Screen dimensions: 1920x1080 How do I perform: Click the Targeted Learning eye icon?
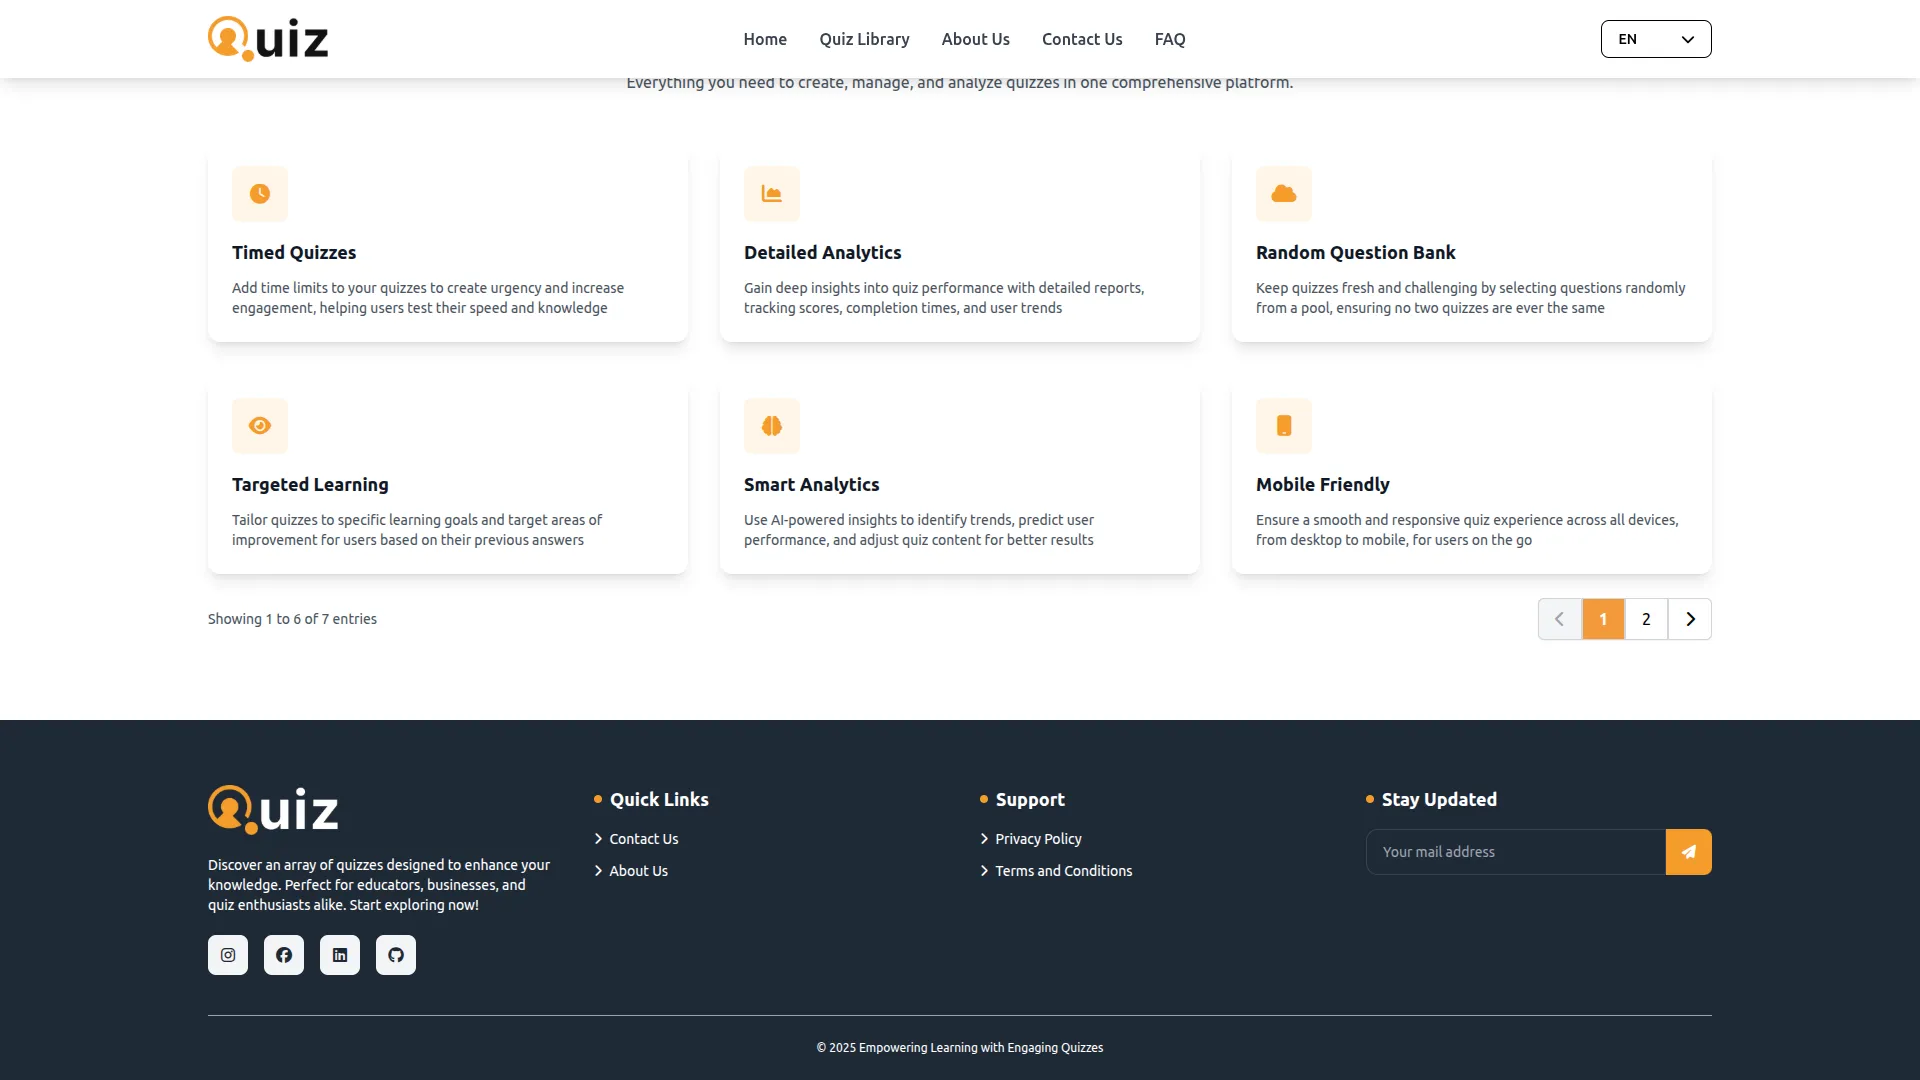pyautogui.click(x=260, y=426)
